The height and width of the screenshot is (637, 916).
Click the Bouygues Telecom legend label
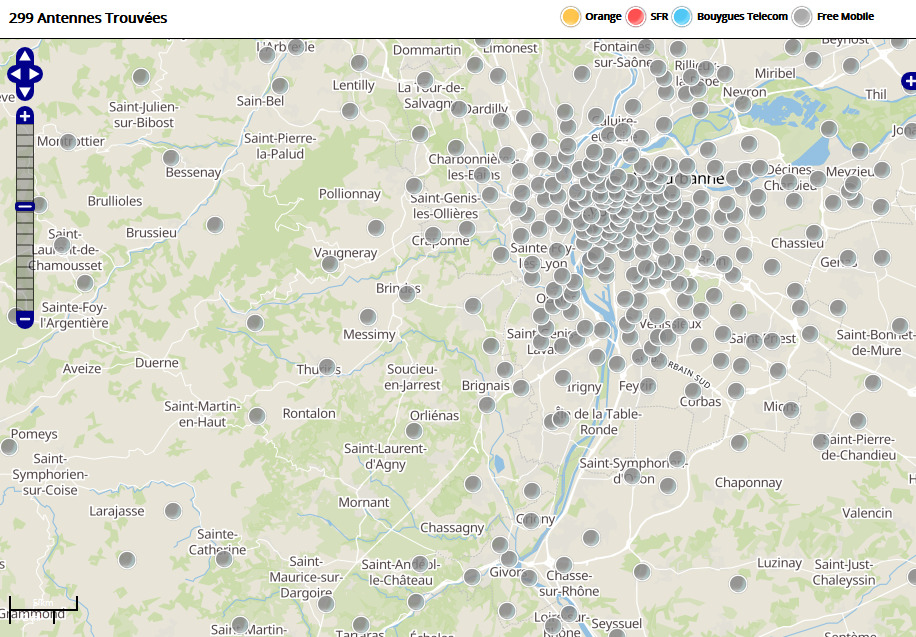(x=742, y=17)
